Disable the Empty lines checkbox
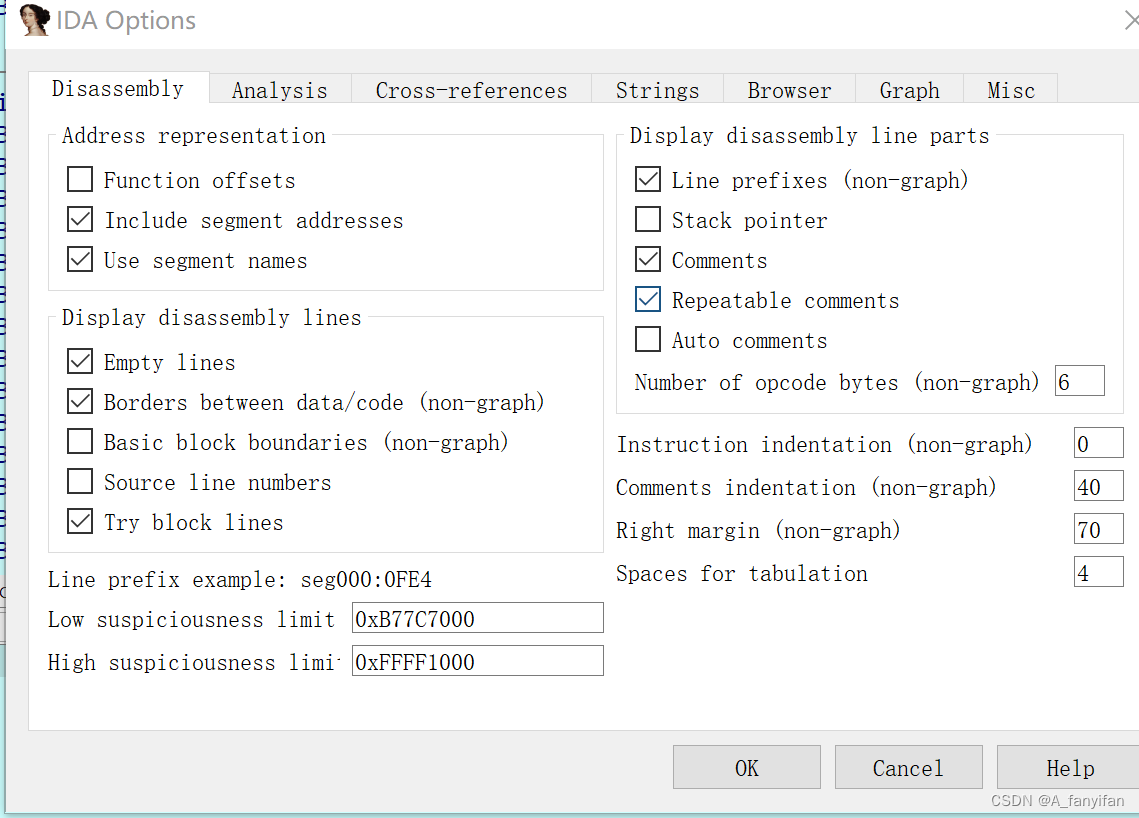The image size is (1139, 818). pyautogui.click(x=80, y=361)
